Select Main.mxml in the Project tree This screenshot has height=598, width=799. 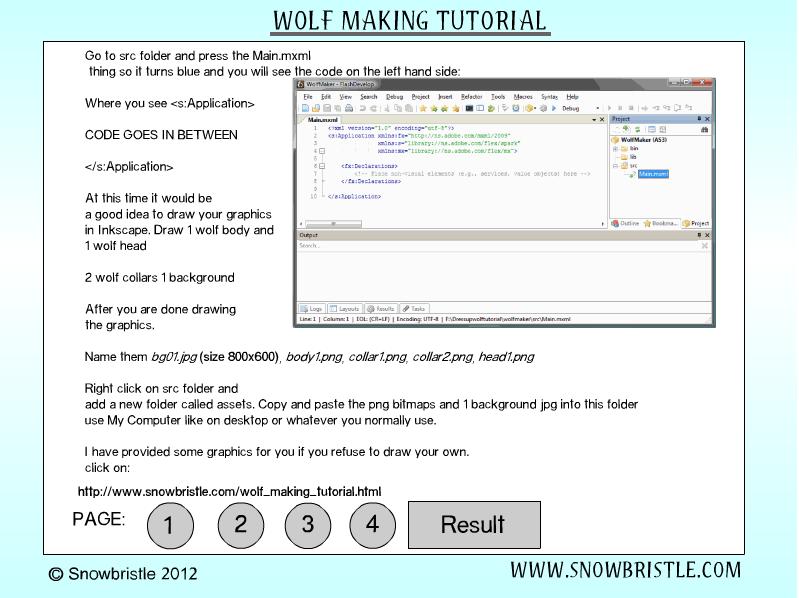pyautogui.click(x=653, y=174)
